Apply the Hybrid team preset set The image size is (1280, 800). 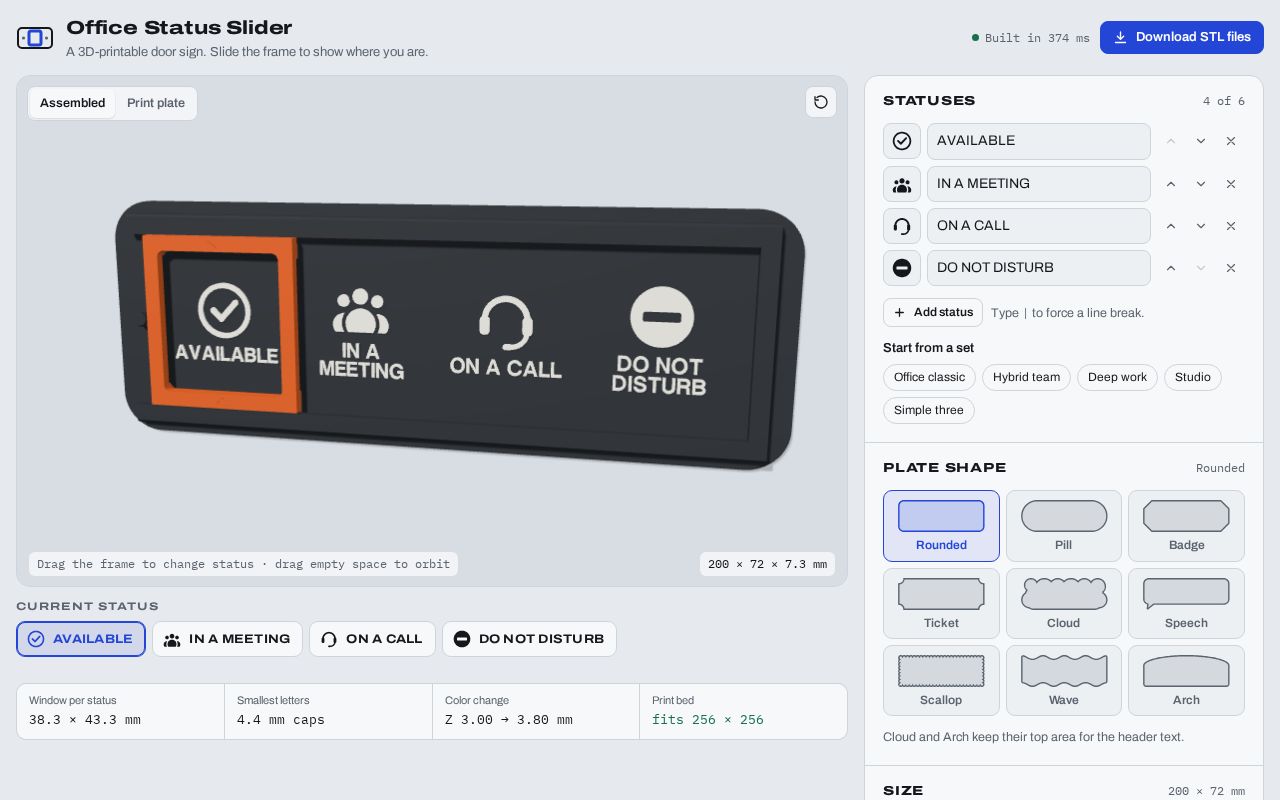1026,377
